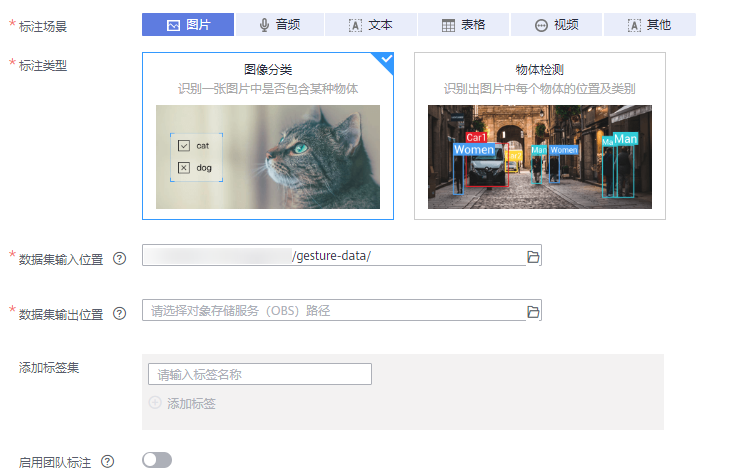Show help for 数据集输出位置
The width and height of the screenshot is (745, 475).
pos(120,314)
